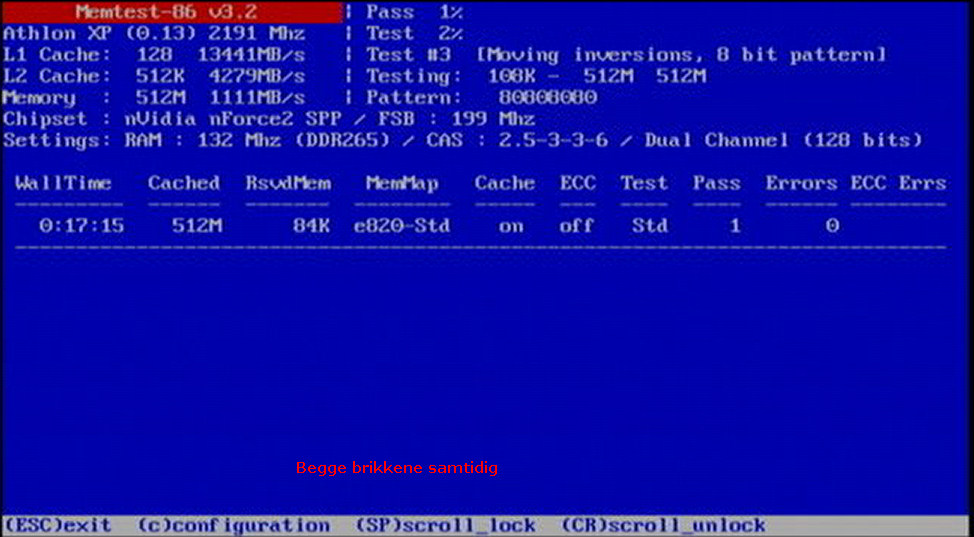
Task: Click the ECC Errs column header
Action: [898, 183]
